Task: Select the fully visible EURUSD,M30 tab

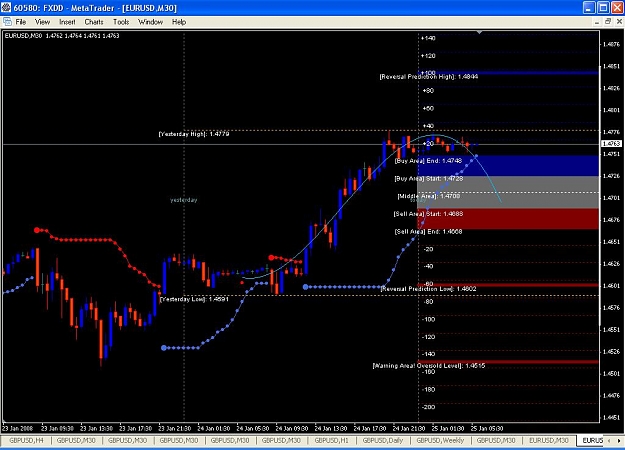Action: pos(548,440)
